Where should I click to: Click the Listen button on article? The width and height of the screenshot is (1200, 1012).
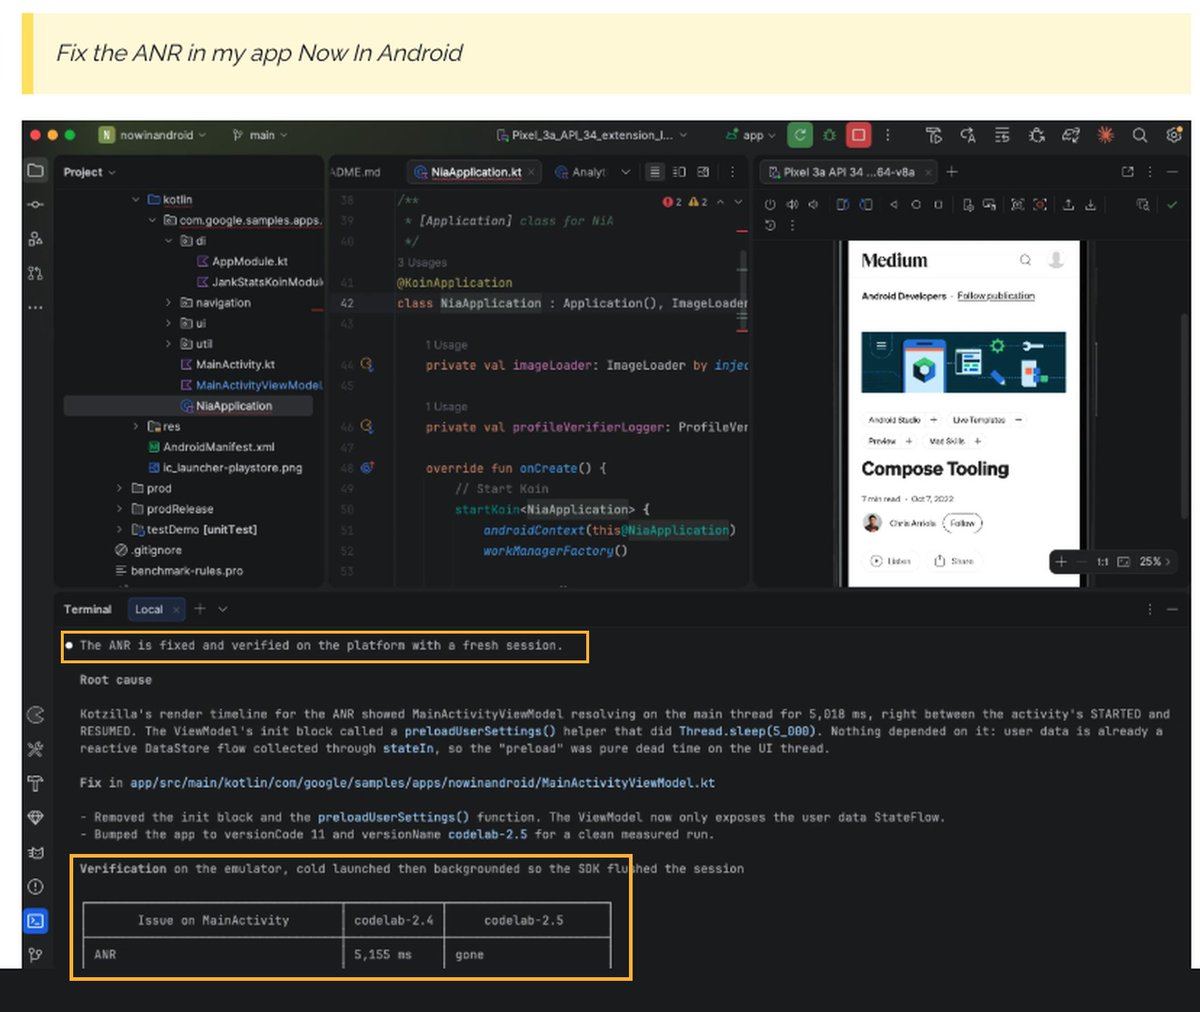[x=891, y=561]
